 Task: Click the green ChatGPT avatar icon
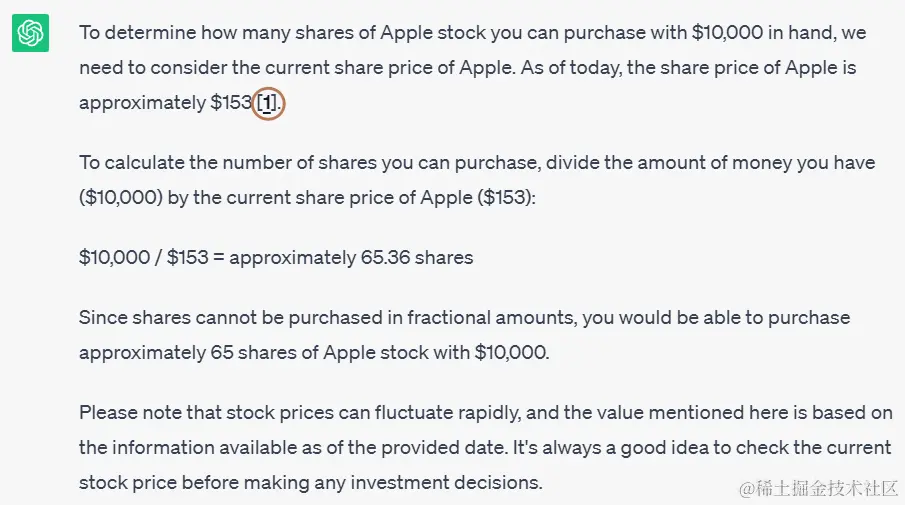[x=31, y=33]
